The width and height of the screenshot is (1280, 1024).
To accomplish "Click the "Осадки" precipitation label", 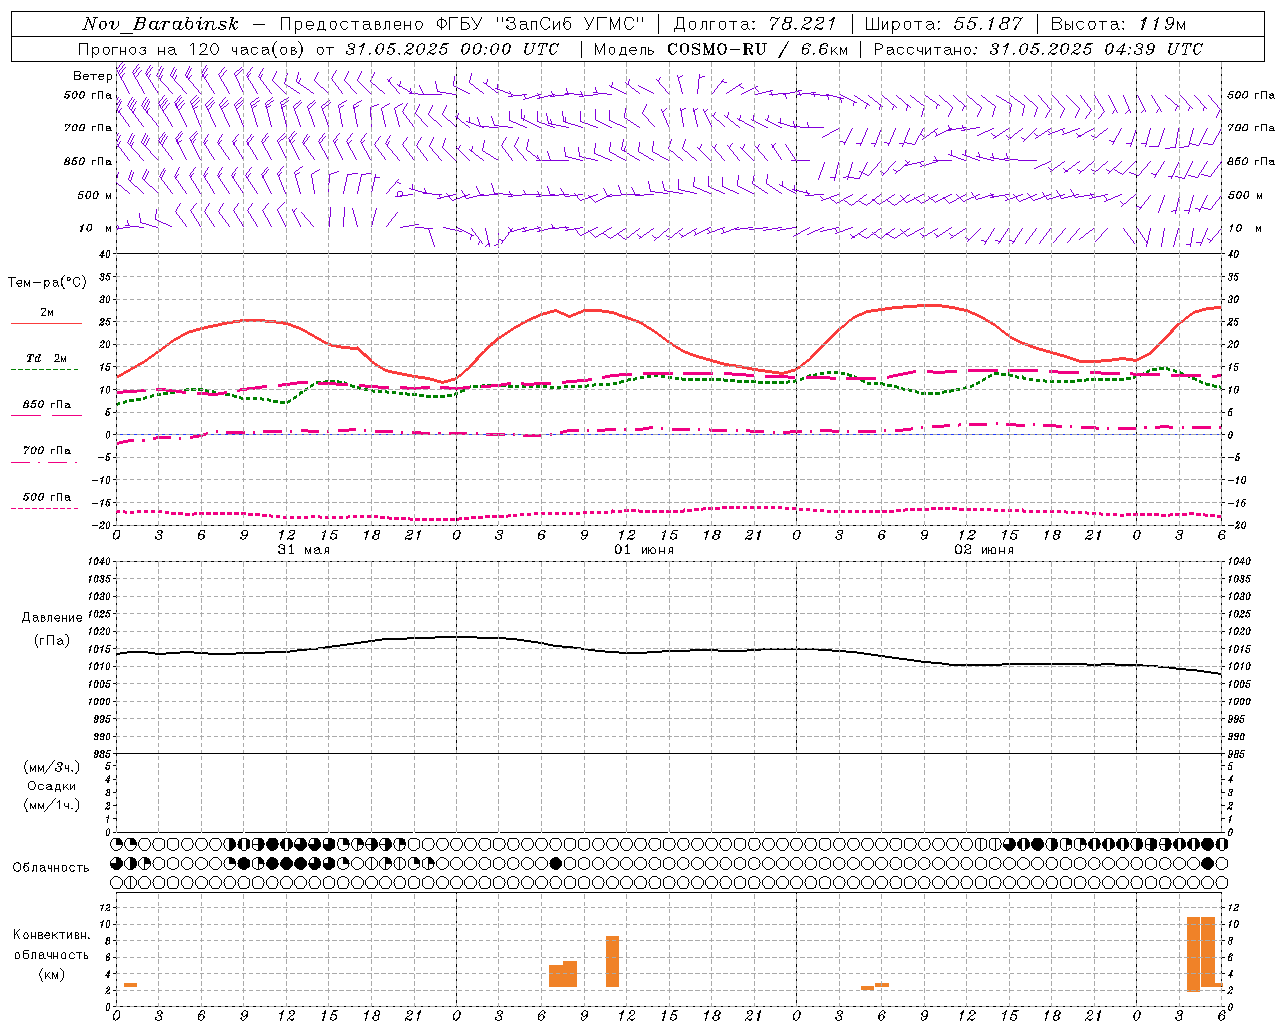I will point(52,786).
